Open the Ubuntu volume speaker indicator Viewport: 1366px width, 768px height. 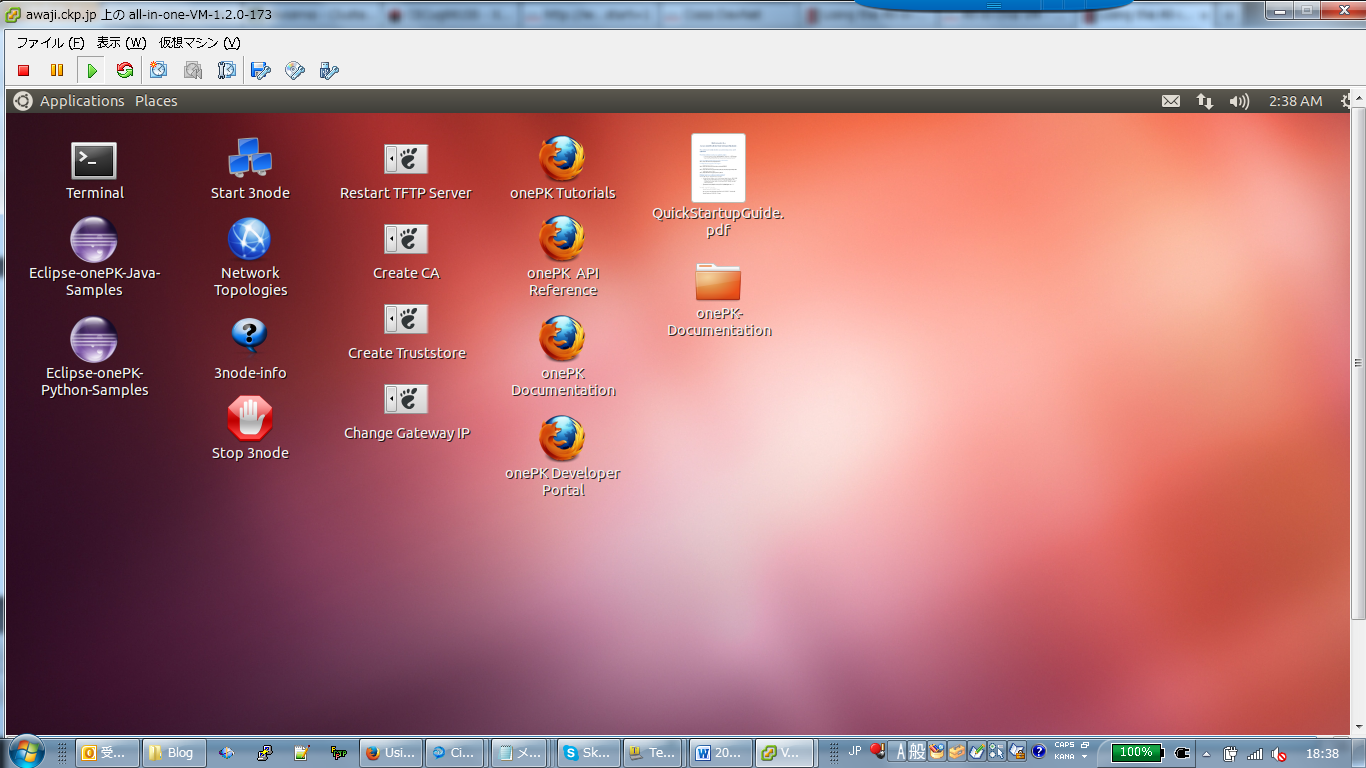[1239, 101]
